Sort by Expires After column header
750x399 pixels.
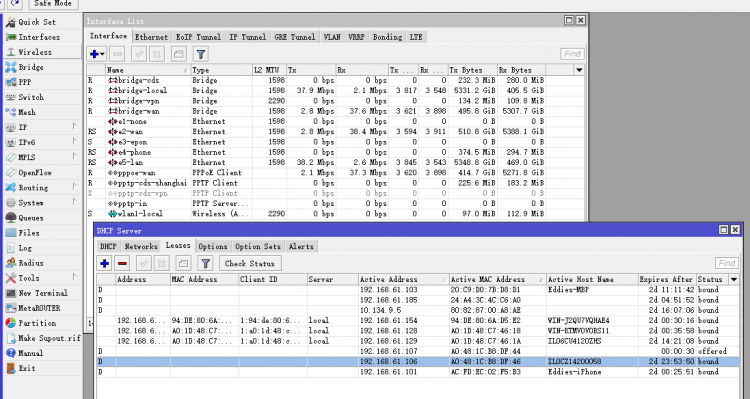click(x=667, y=279)
